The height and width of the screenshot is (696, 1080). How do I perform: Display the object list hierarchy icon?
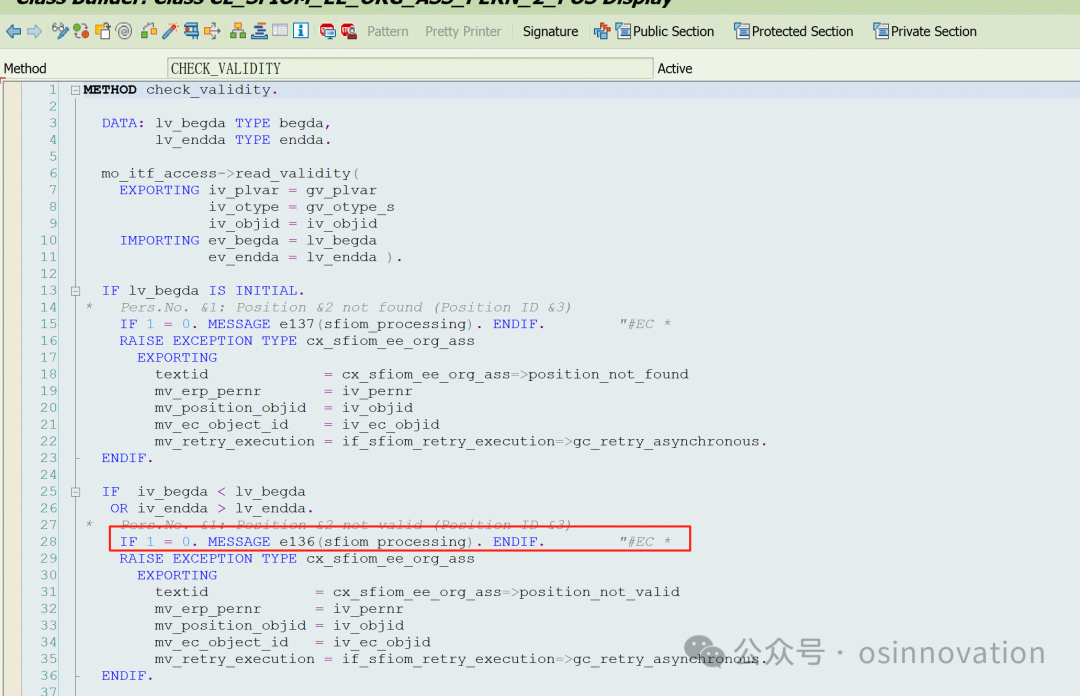coord(238,31)
